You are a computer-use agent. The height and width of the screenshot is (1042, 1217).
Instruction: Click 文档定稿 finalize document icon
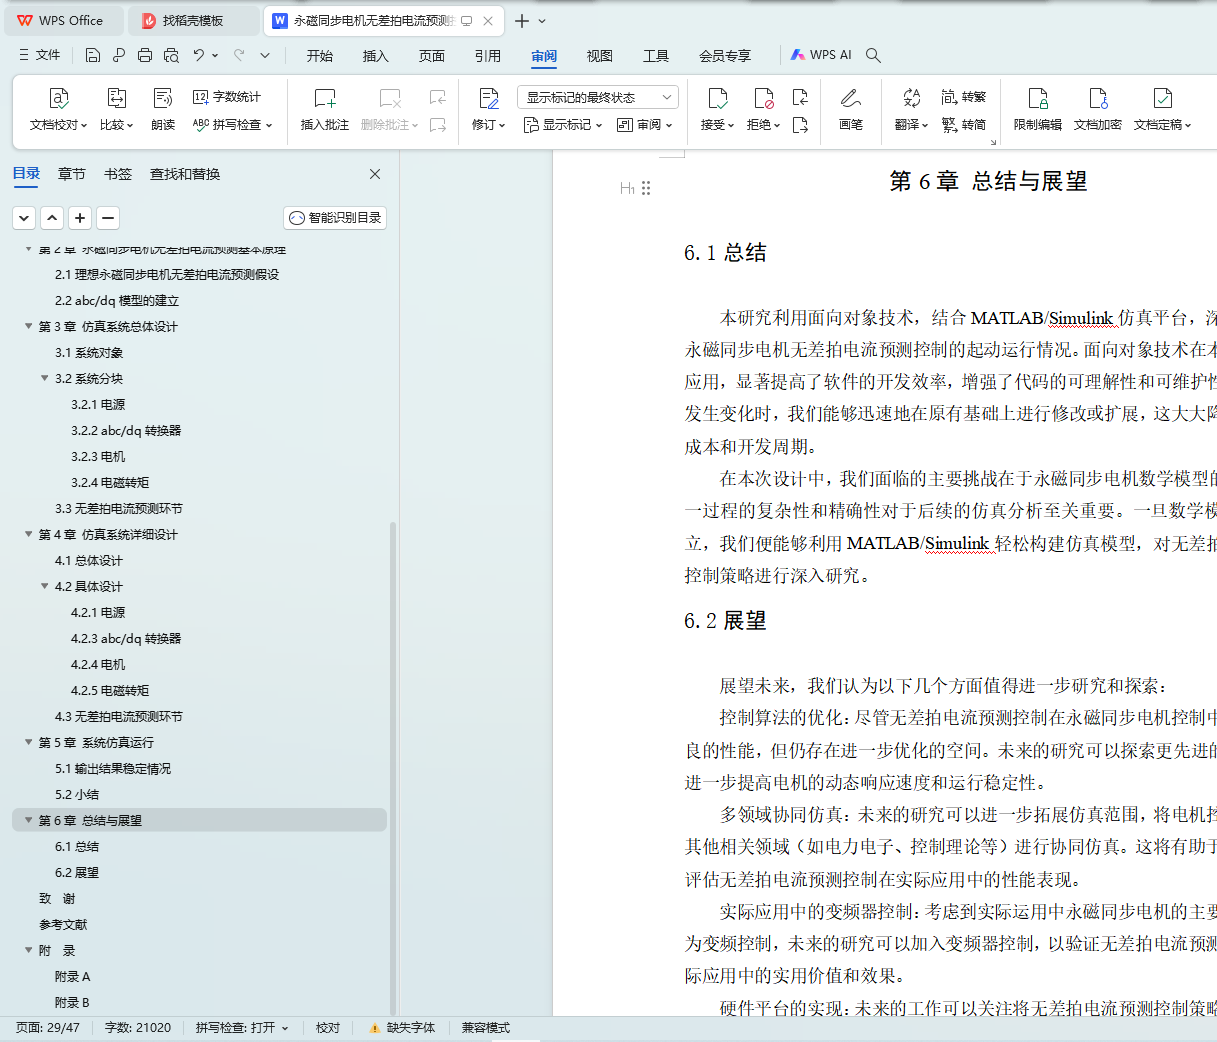(x=1162, y=98)
